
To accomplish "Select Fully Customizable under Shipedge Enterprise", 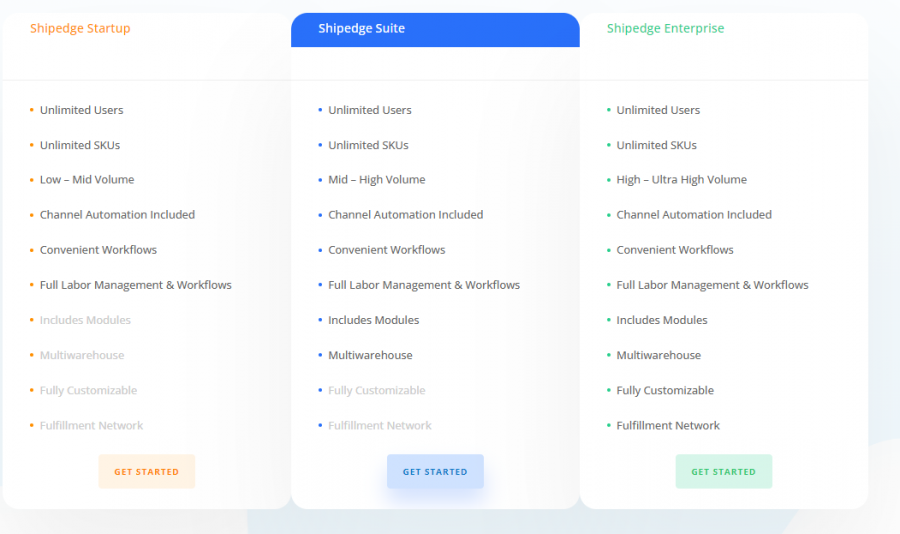I will pos(665,390).
